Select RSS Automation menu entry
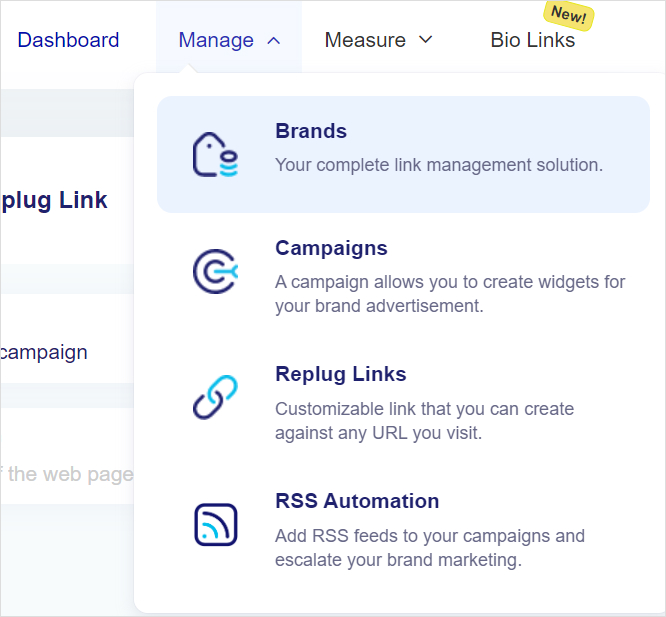The height and width of the screenshot is (617, 666). pos(403,530)
